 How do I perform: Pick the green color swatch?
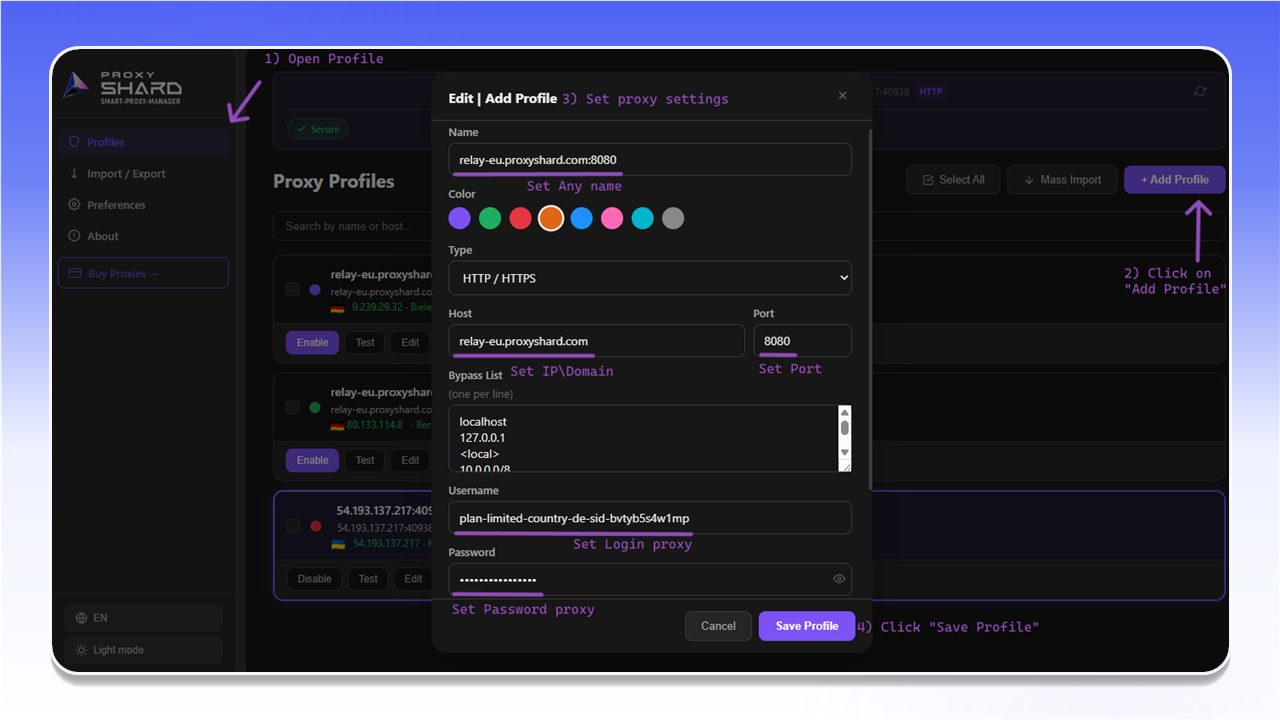490,218
